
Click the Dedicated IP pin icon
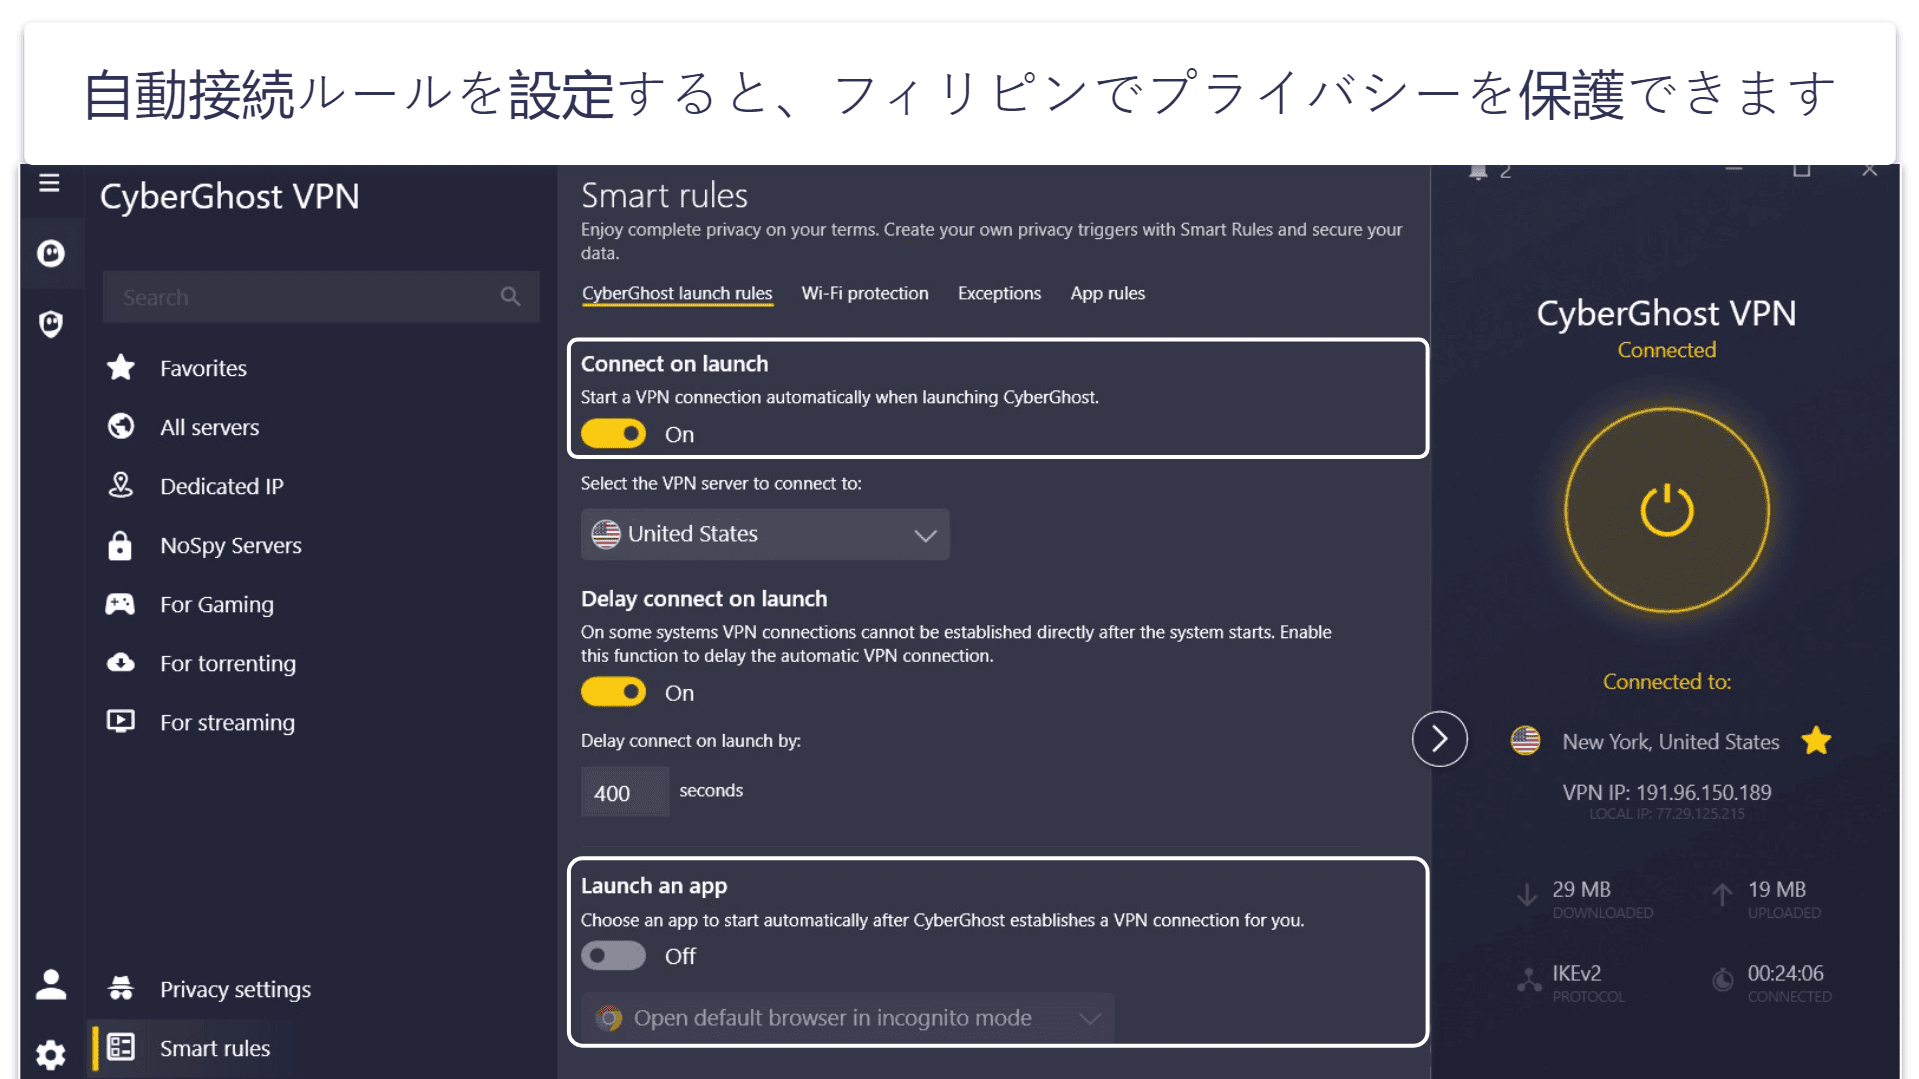[121, 486]
